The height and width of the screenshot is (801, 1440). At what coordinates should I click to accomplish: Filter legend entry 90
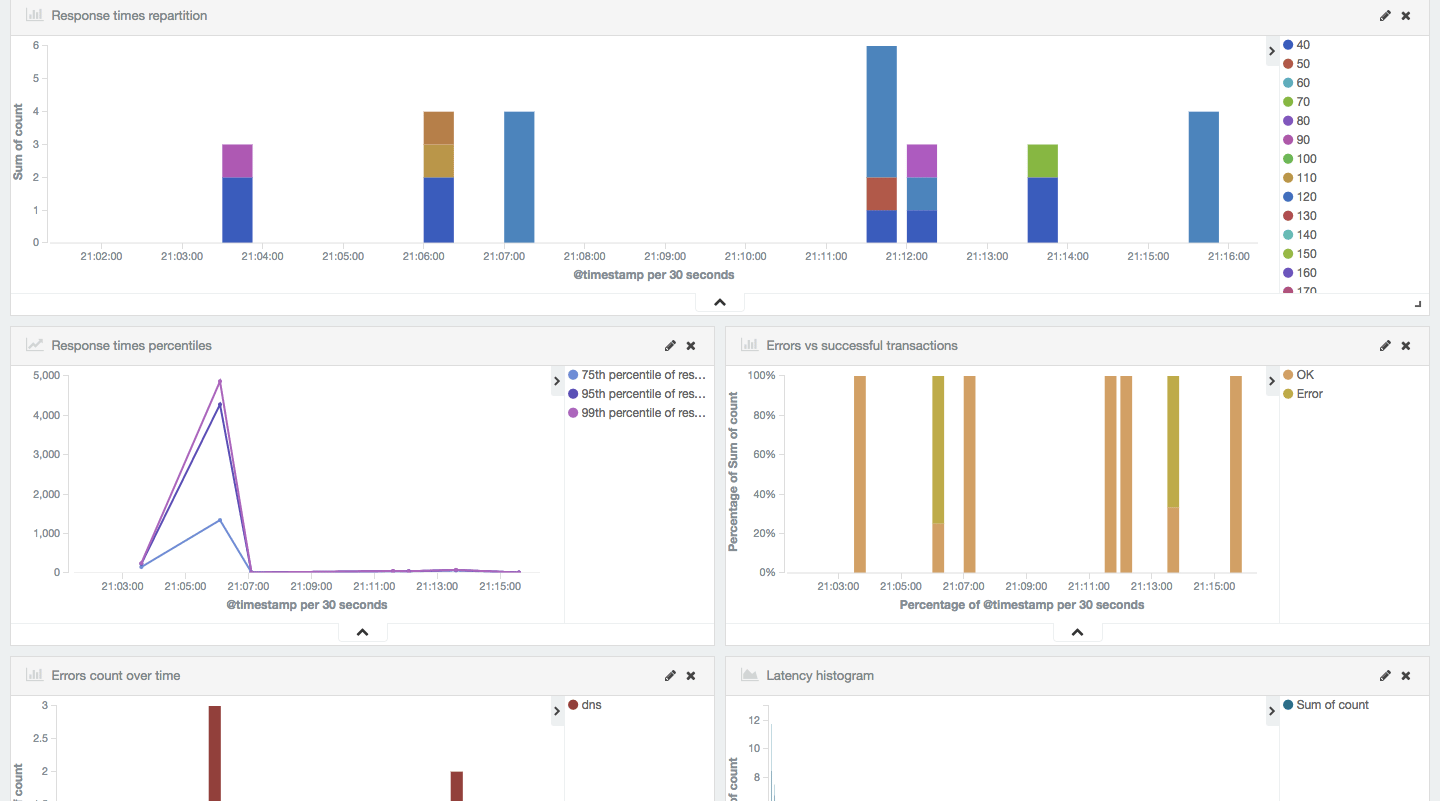(1297, 140)
